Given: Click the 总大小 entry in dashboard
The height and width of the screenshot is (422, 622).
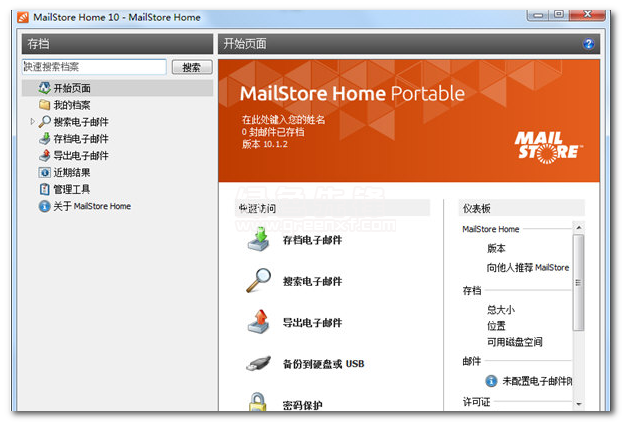Looking at the screenshot, I should click(501, 309).
